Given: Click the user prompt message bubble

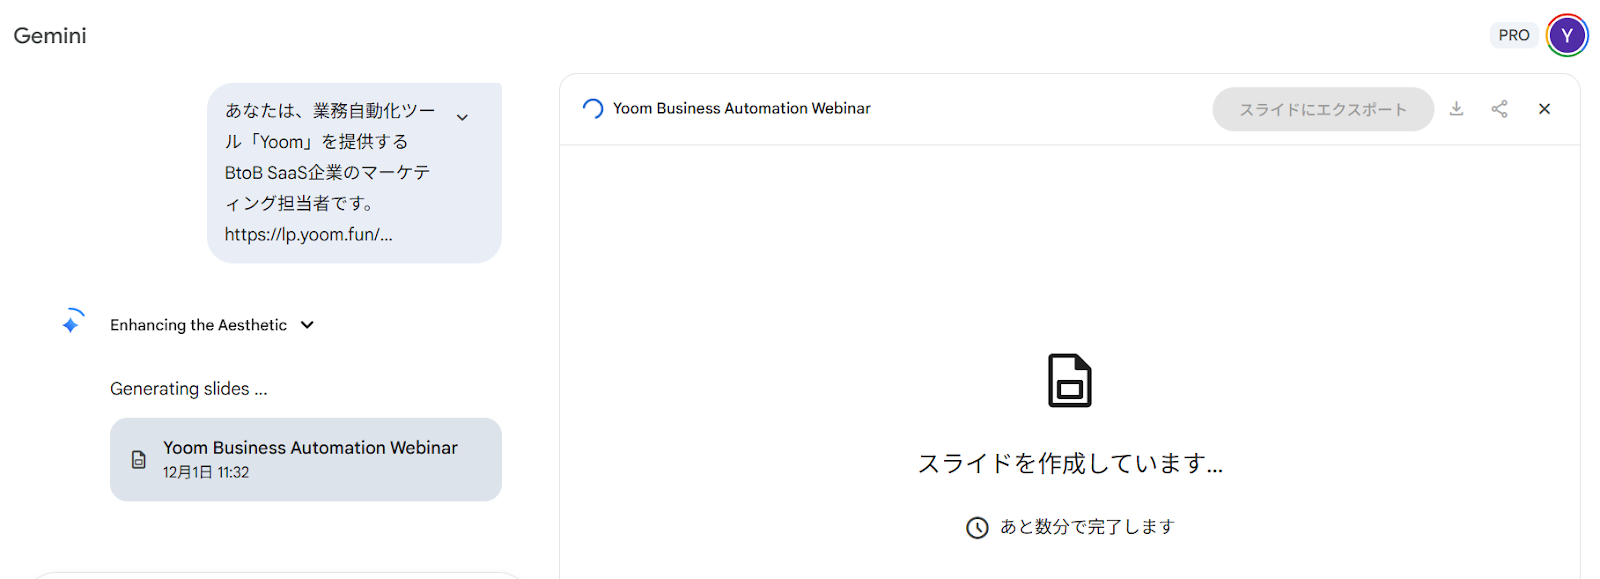Looking at the screenshot, I should (354, 173).
